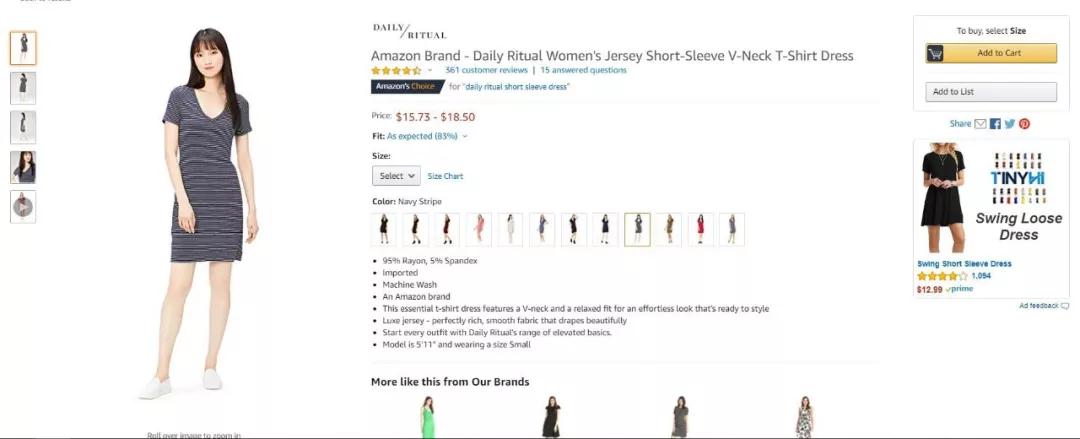The width and height of the screenshot is (1080, 439).
Task: Show the second product image thumbnail
Action: coord(23,88)
